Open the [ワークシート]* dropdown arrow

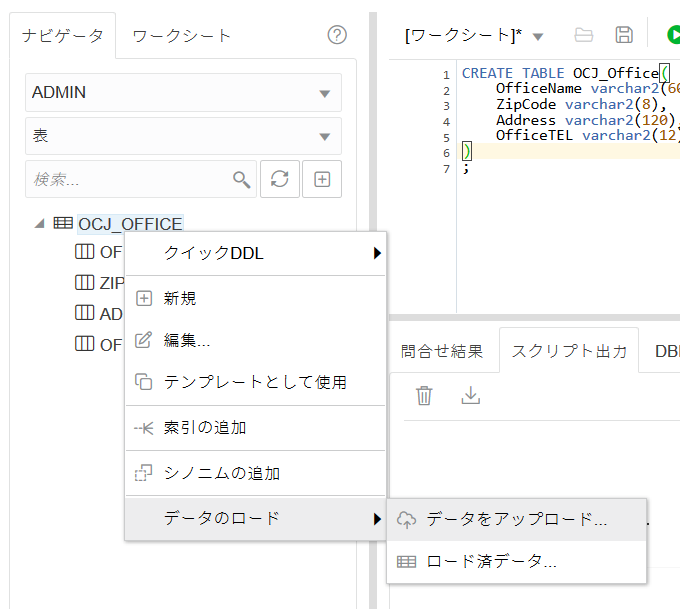538,37
